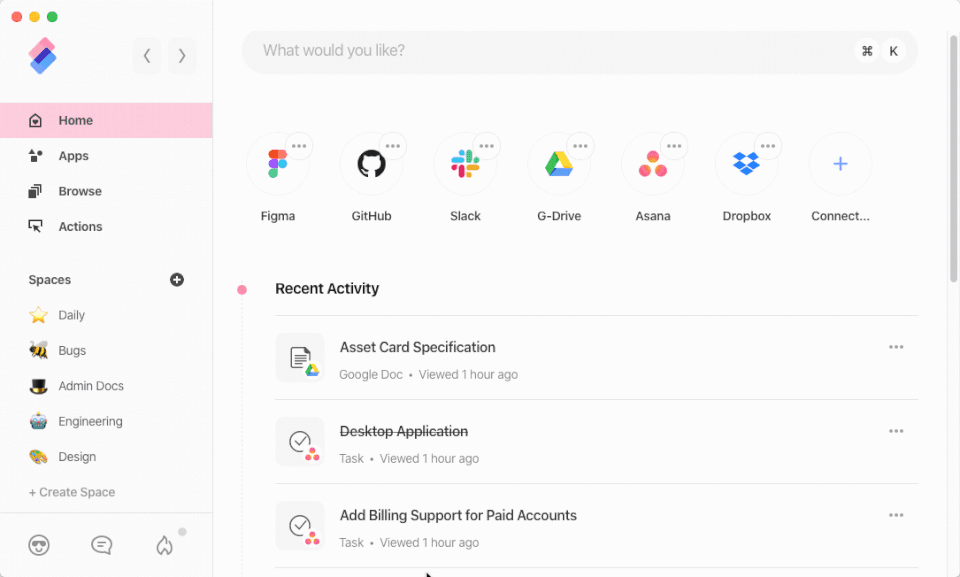Open Slack's more options menu

tap(486, 146)
